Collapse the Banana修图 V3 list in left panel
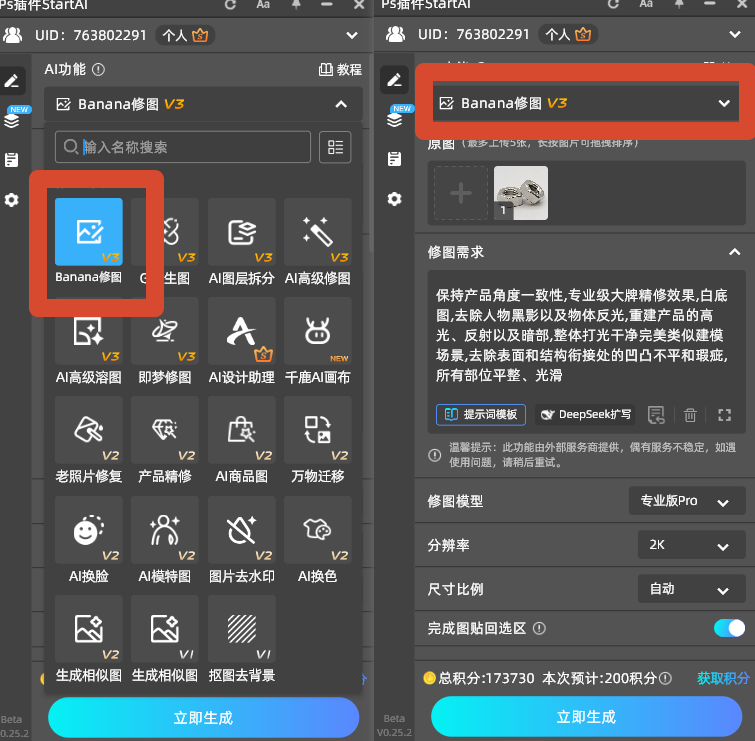Image resolution: width=755 pixels, height=741 pixels. [x=341, y=104]
